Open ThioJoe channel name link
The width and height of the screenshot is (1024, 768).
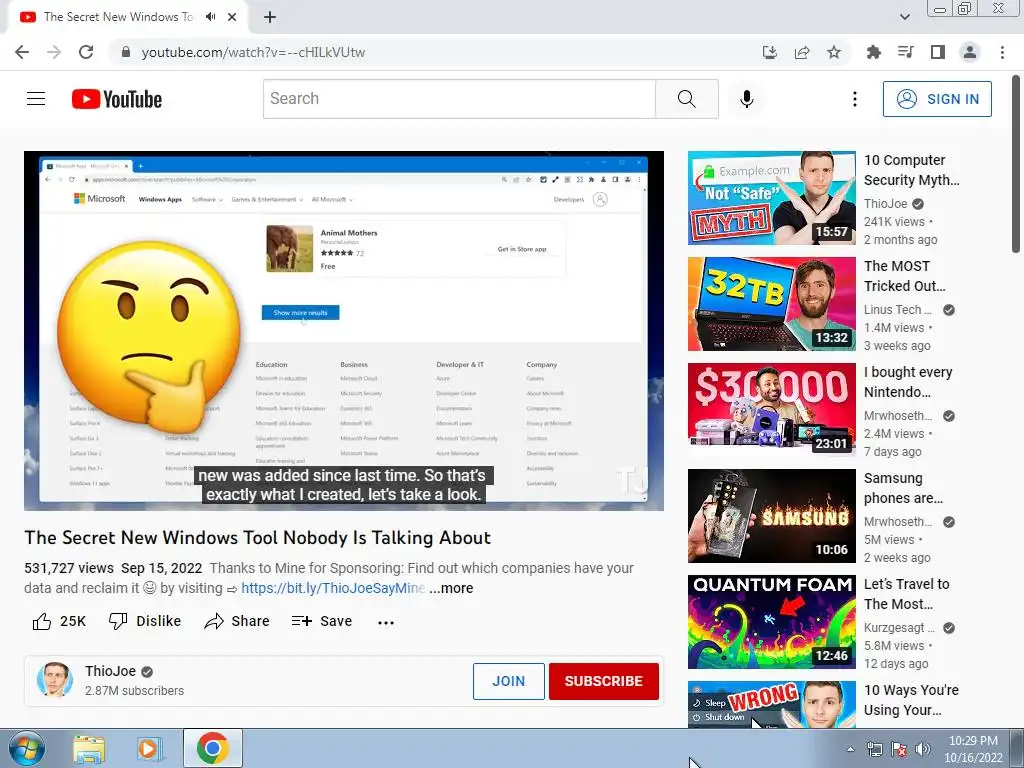pyautogui.click(x=110, y=671)
